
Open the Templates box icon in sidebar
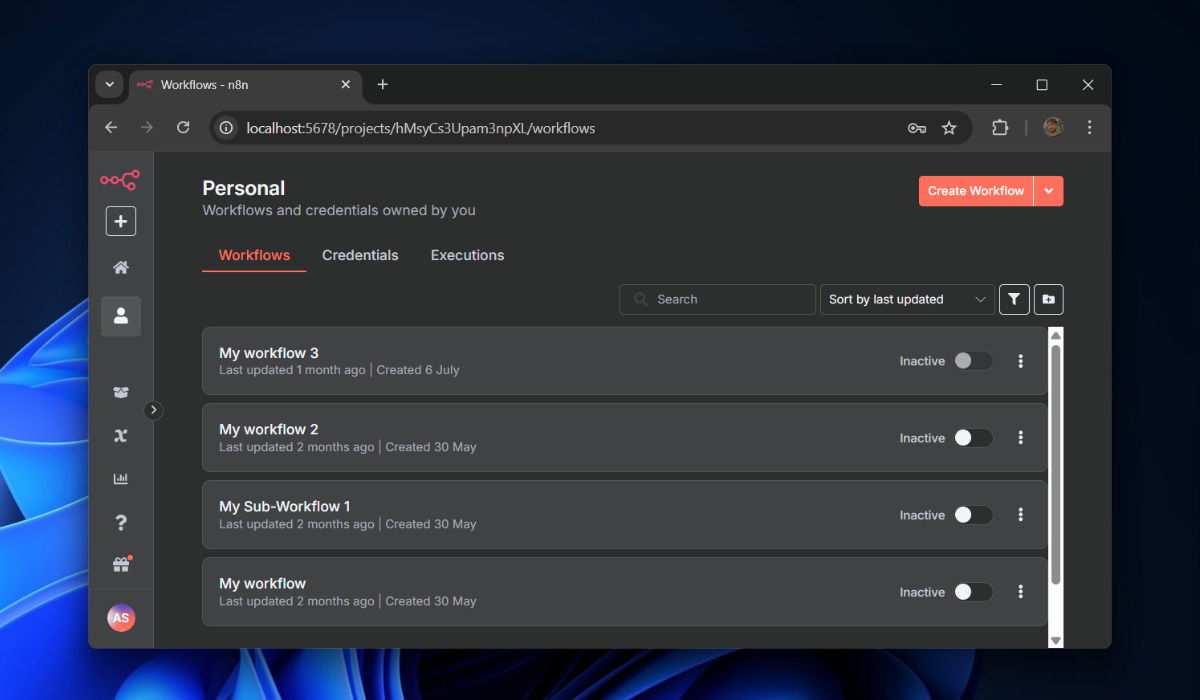pos(121,392)
